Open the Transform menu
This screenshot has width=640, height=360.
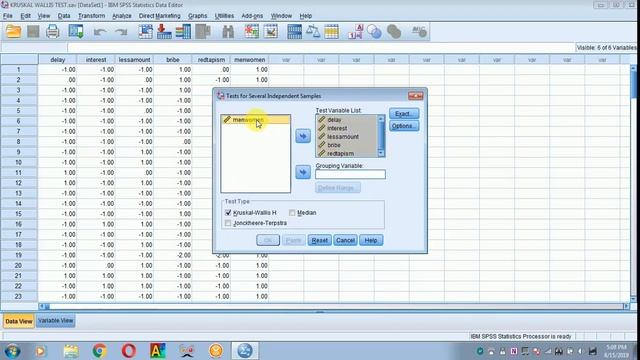click(91, 16)
